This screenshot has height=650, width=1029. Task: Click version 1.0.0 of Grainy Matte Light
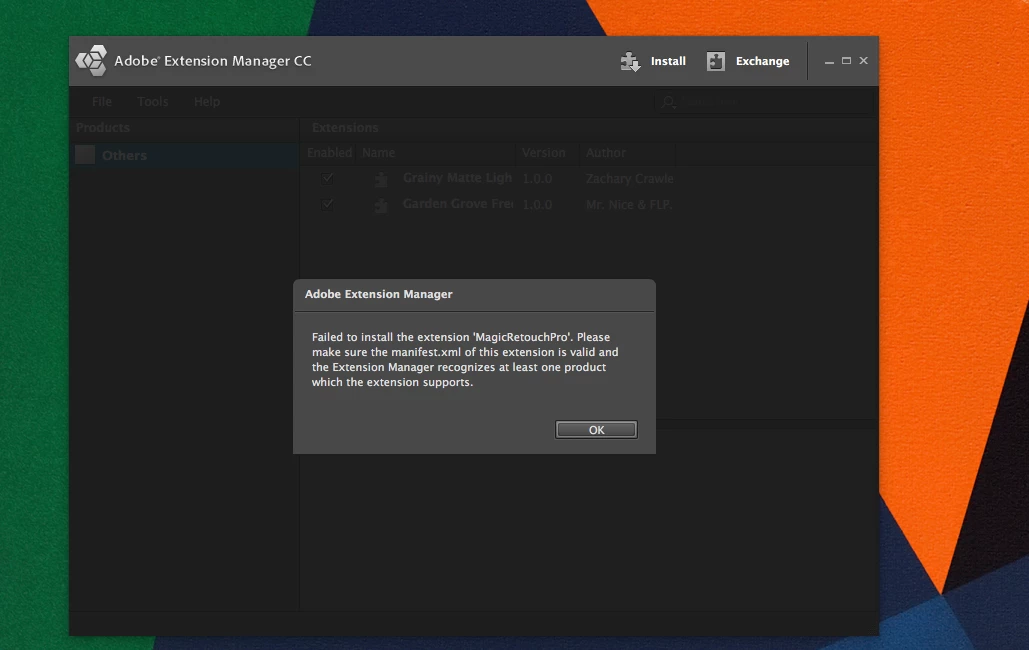tap(537, 179)
